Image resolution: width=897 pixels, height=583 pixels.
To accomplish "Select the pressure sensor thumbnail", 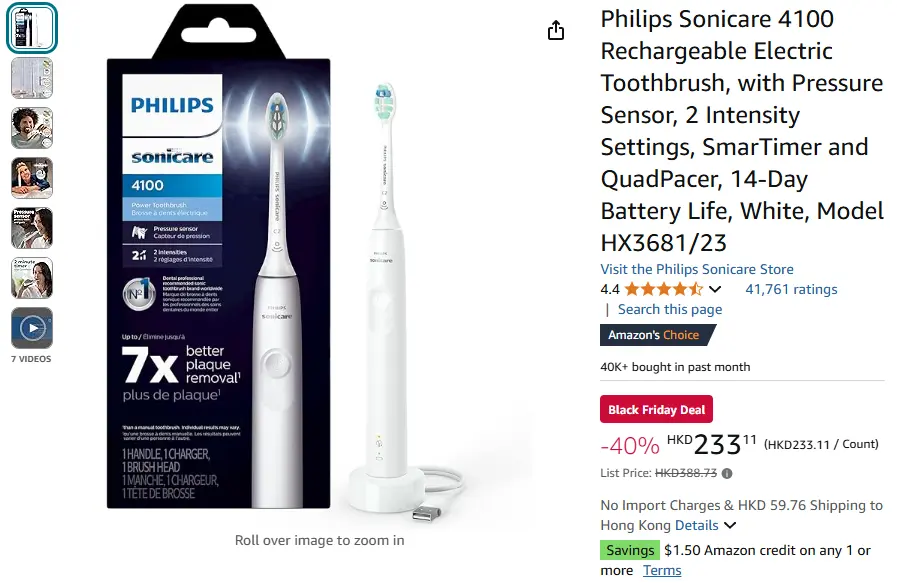I will coord(32,228).
